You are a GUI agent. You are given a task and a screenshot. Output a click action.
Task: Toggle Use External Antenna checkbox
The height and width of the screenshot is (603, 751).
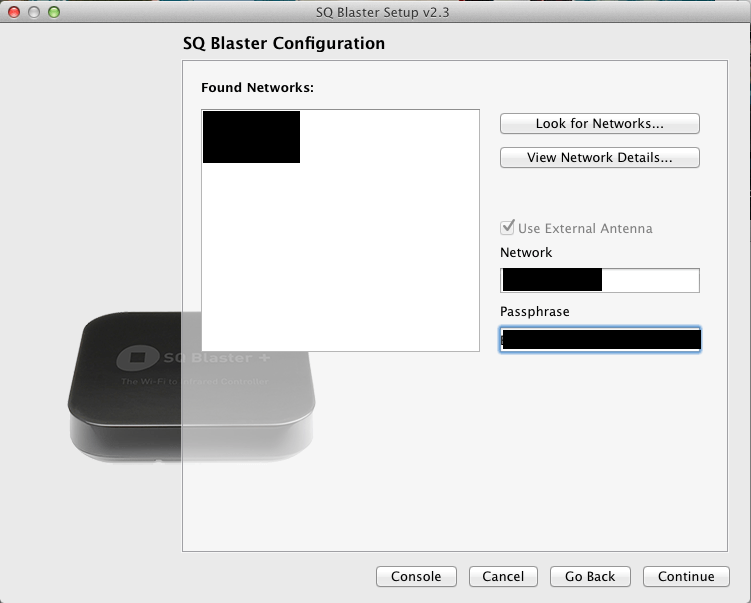point(507,228)
